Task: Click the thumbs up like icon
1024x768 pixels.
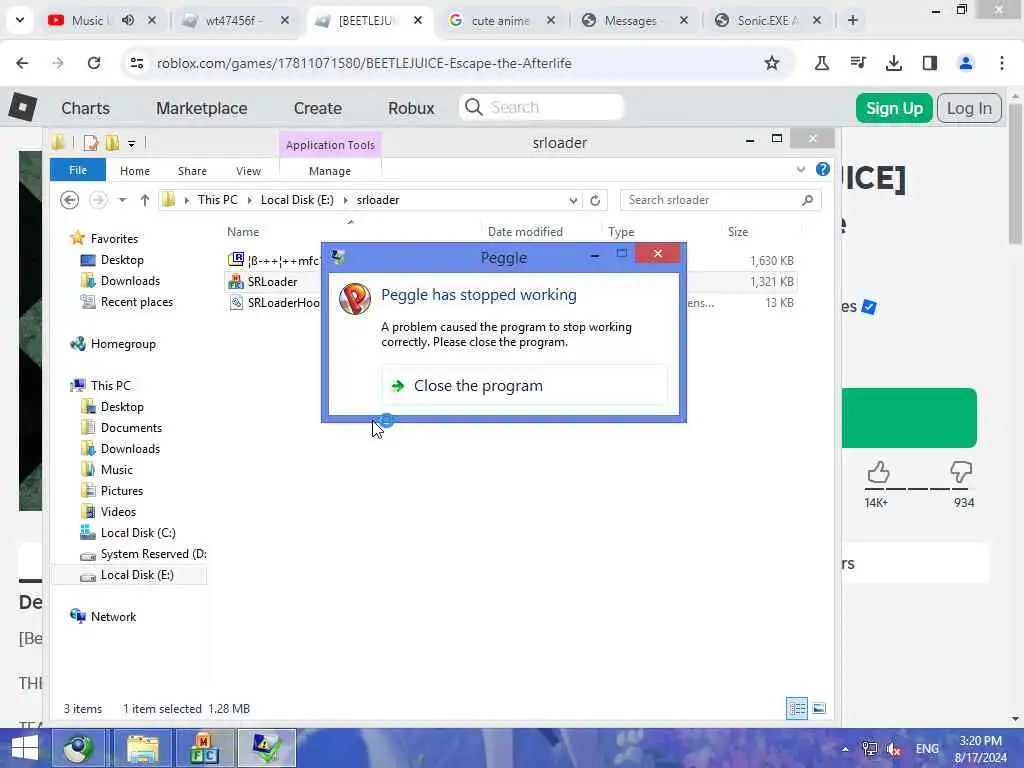Action: click(878, 472)
